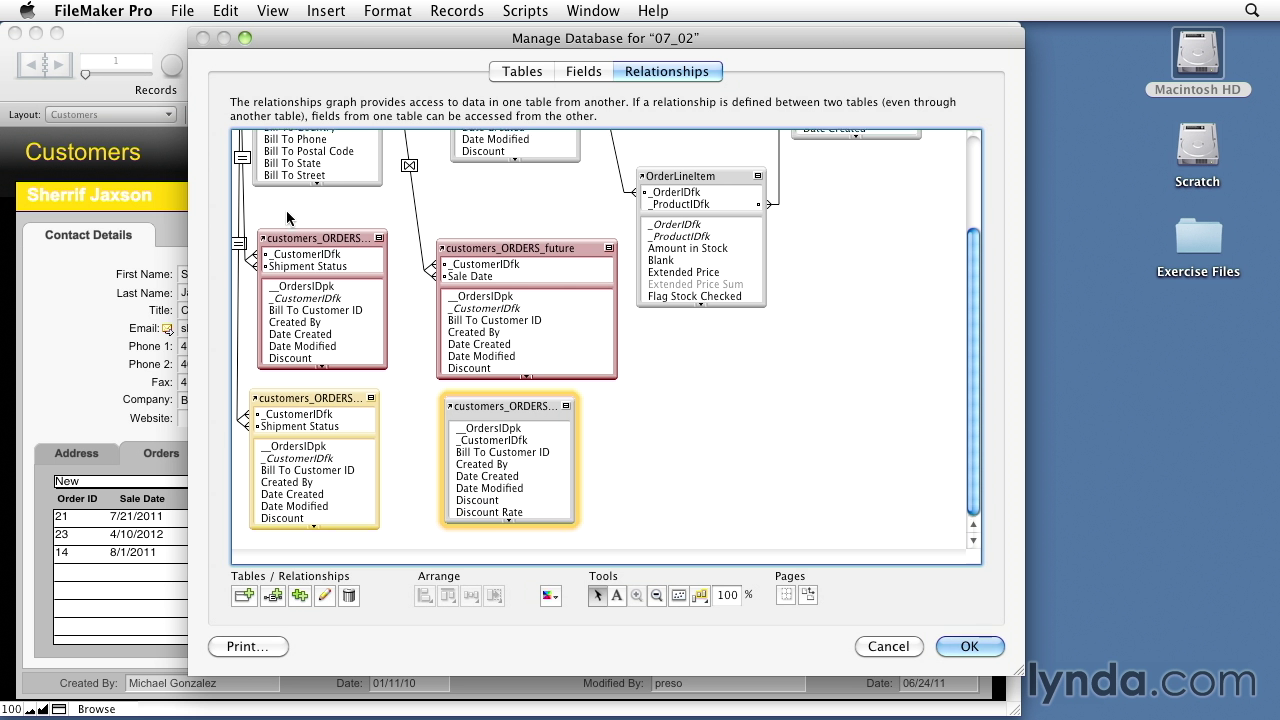
Task: Select Sale Date in customers_ORDERS_future
Action: tap(470, 276)
